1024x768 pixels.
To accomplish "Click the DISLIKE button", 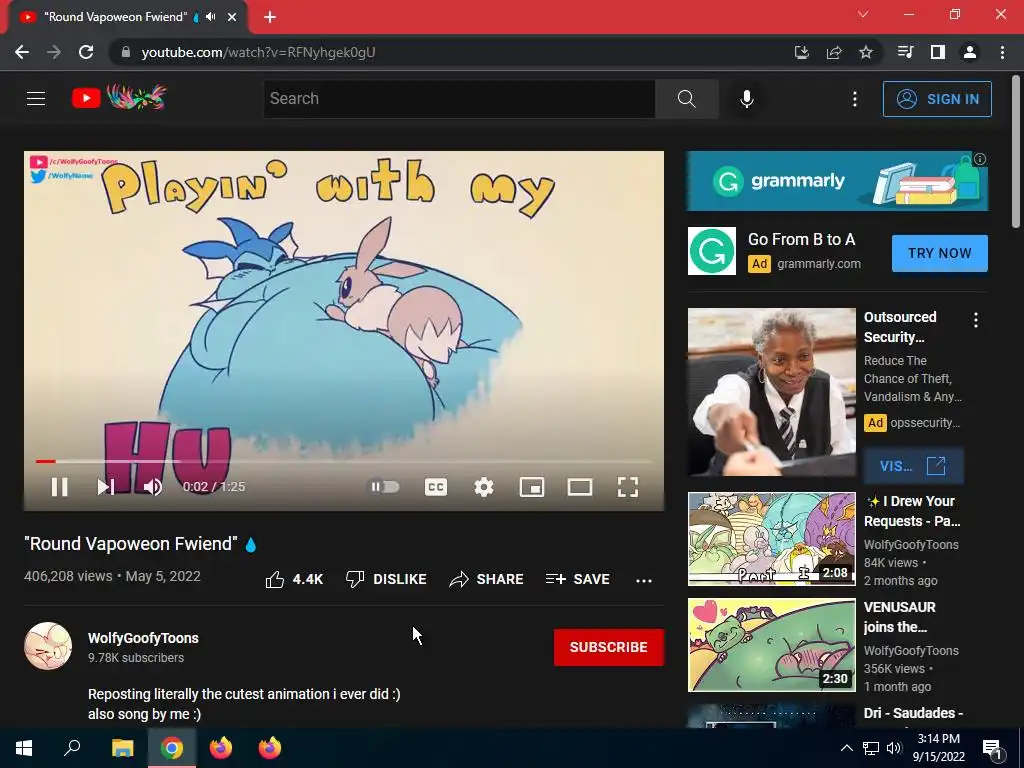I will [386, 579].
